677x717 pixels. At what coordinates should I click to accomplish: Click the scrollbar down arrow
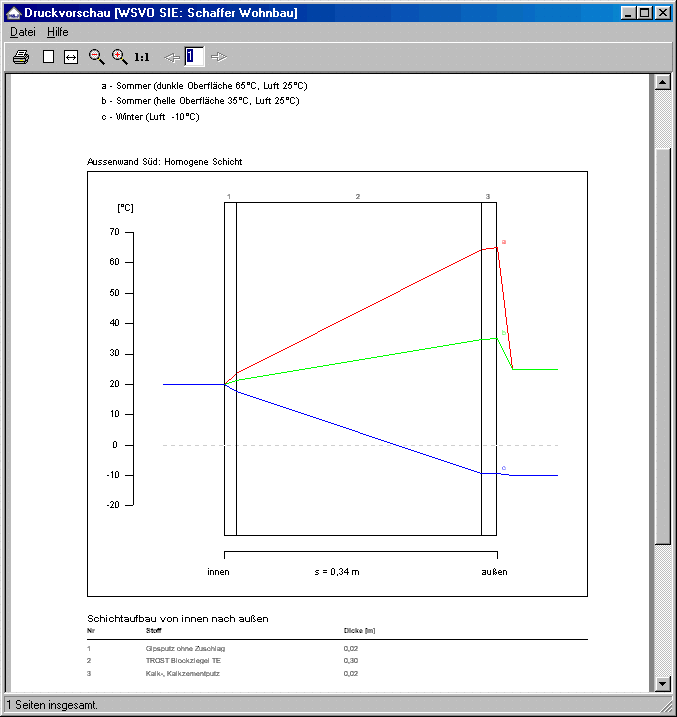pos(661,684)
